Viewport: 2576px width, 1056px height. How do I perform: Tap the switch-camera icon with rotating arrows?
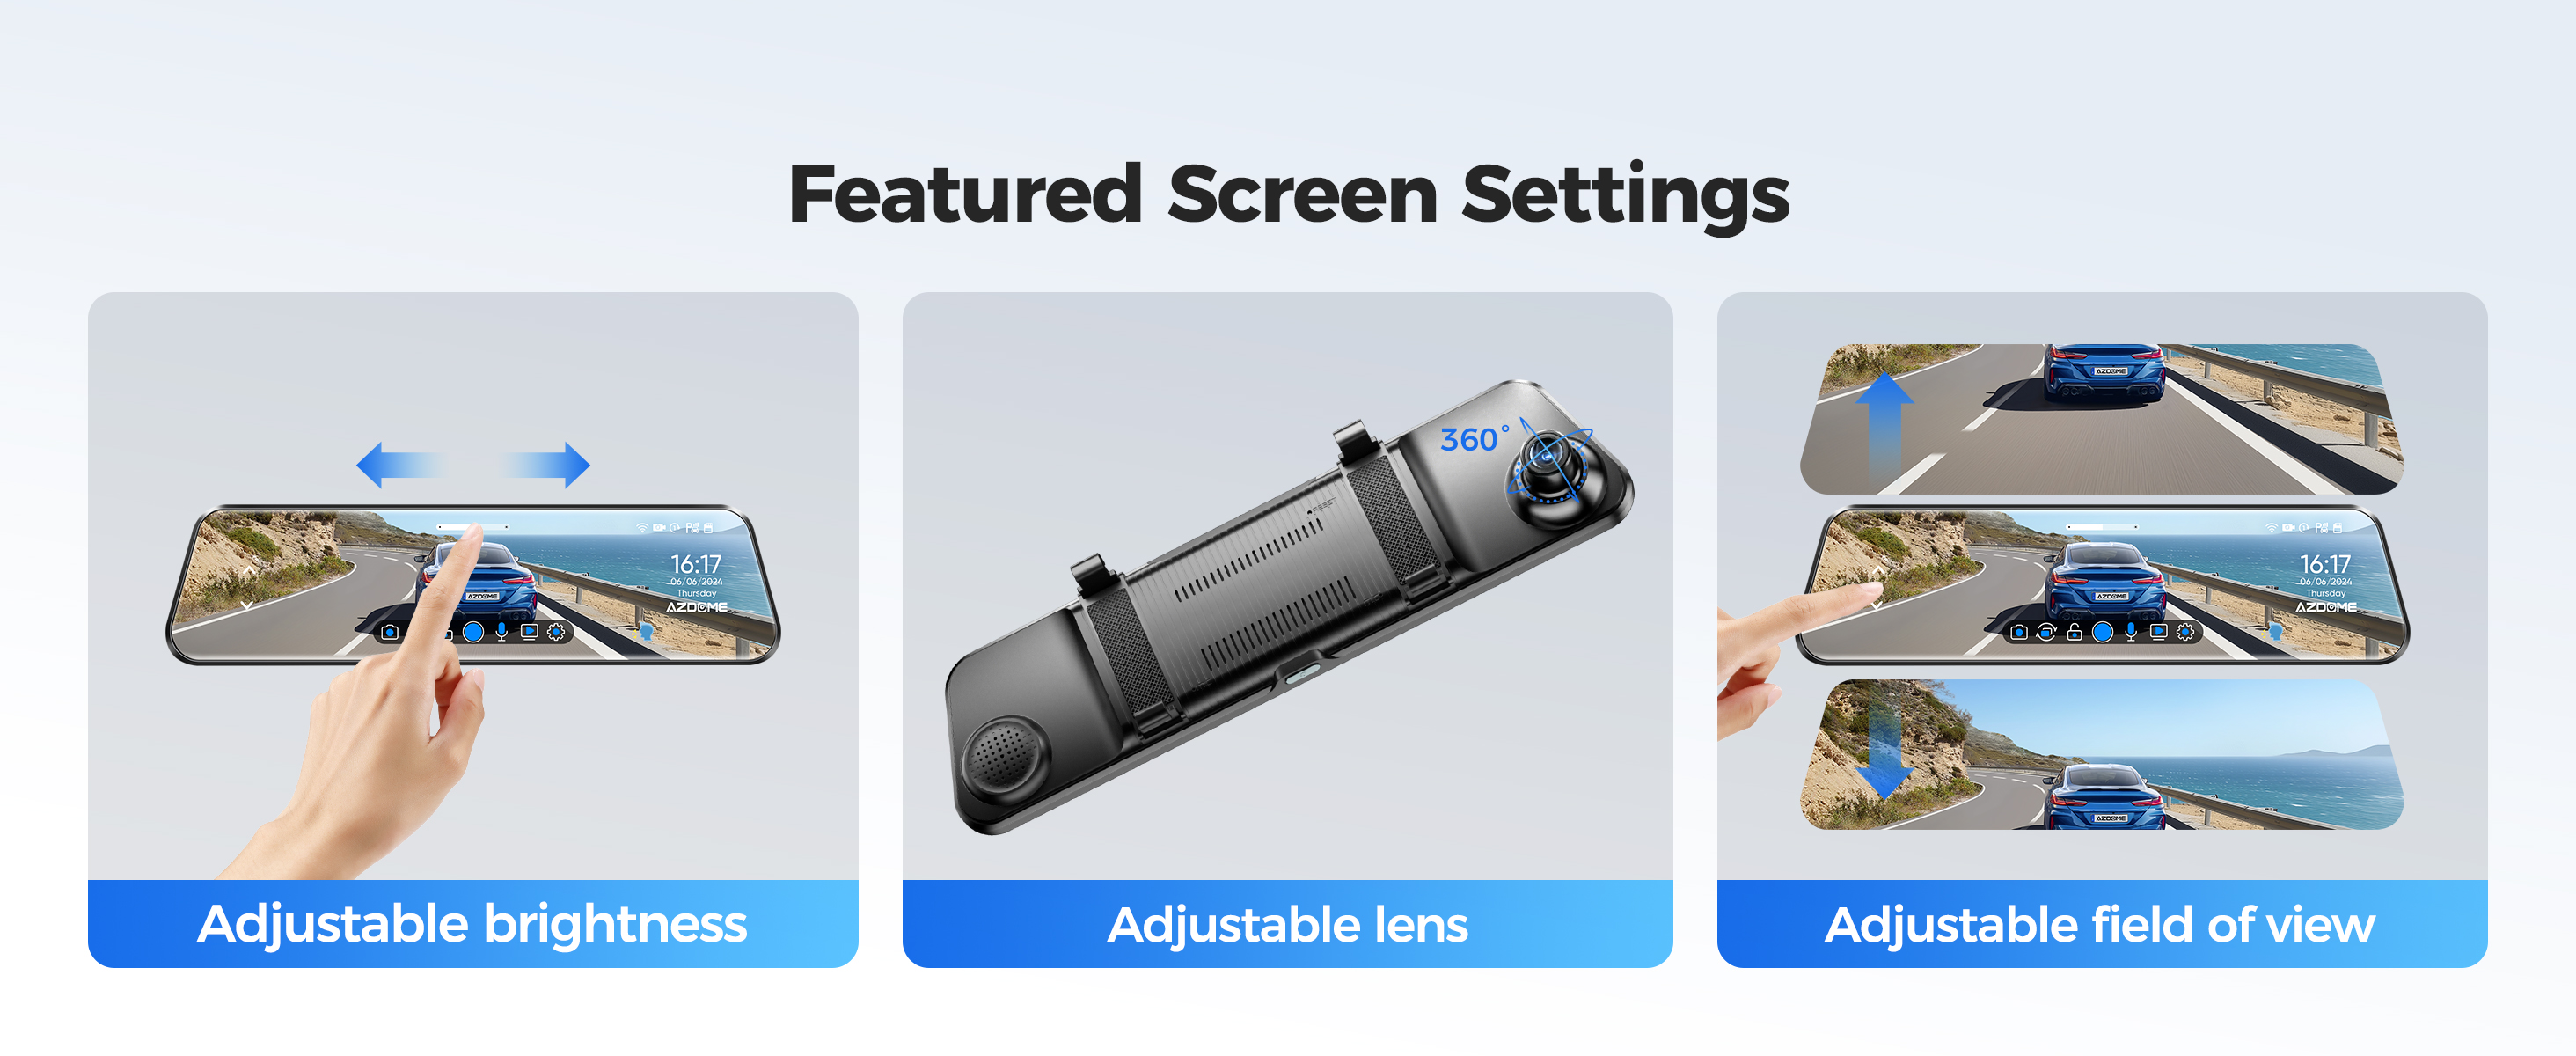pyautogui.click(x=2047, y=632)
